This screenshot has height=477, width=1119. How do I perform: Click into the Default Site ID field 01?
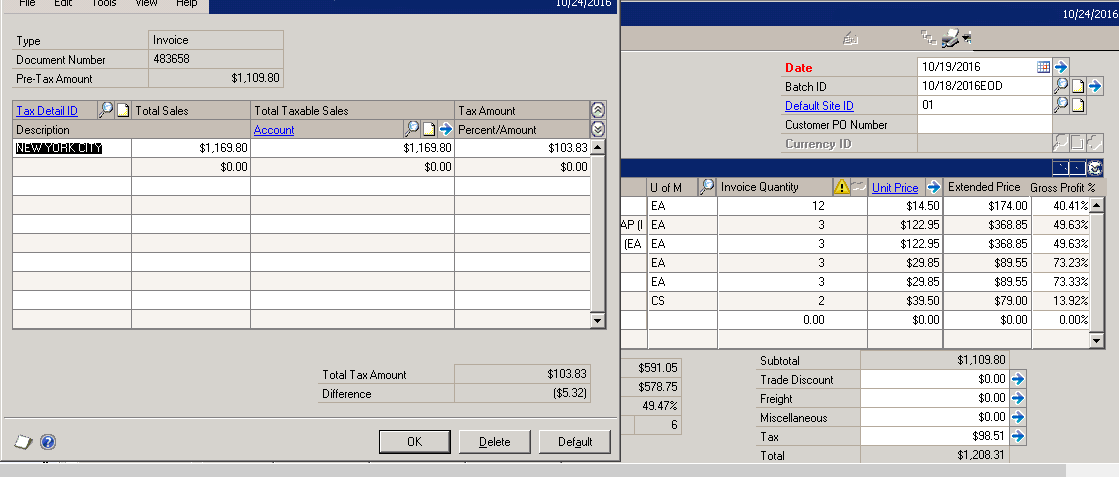(985, 105)
